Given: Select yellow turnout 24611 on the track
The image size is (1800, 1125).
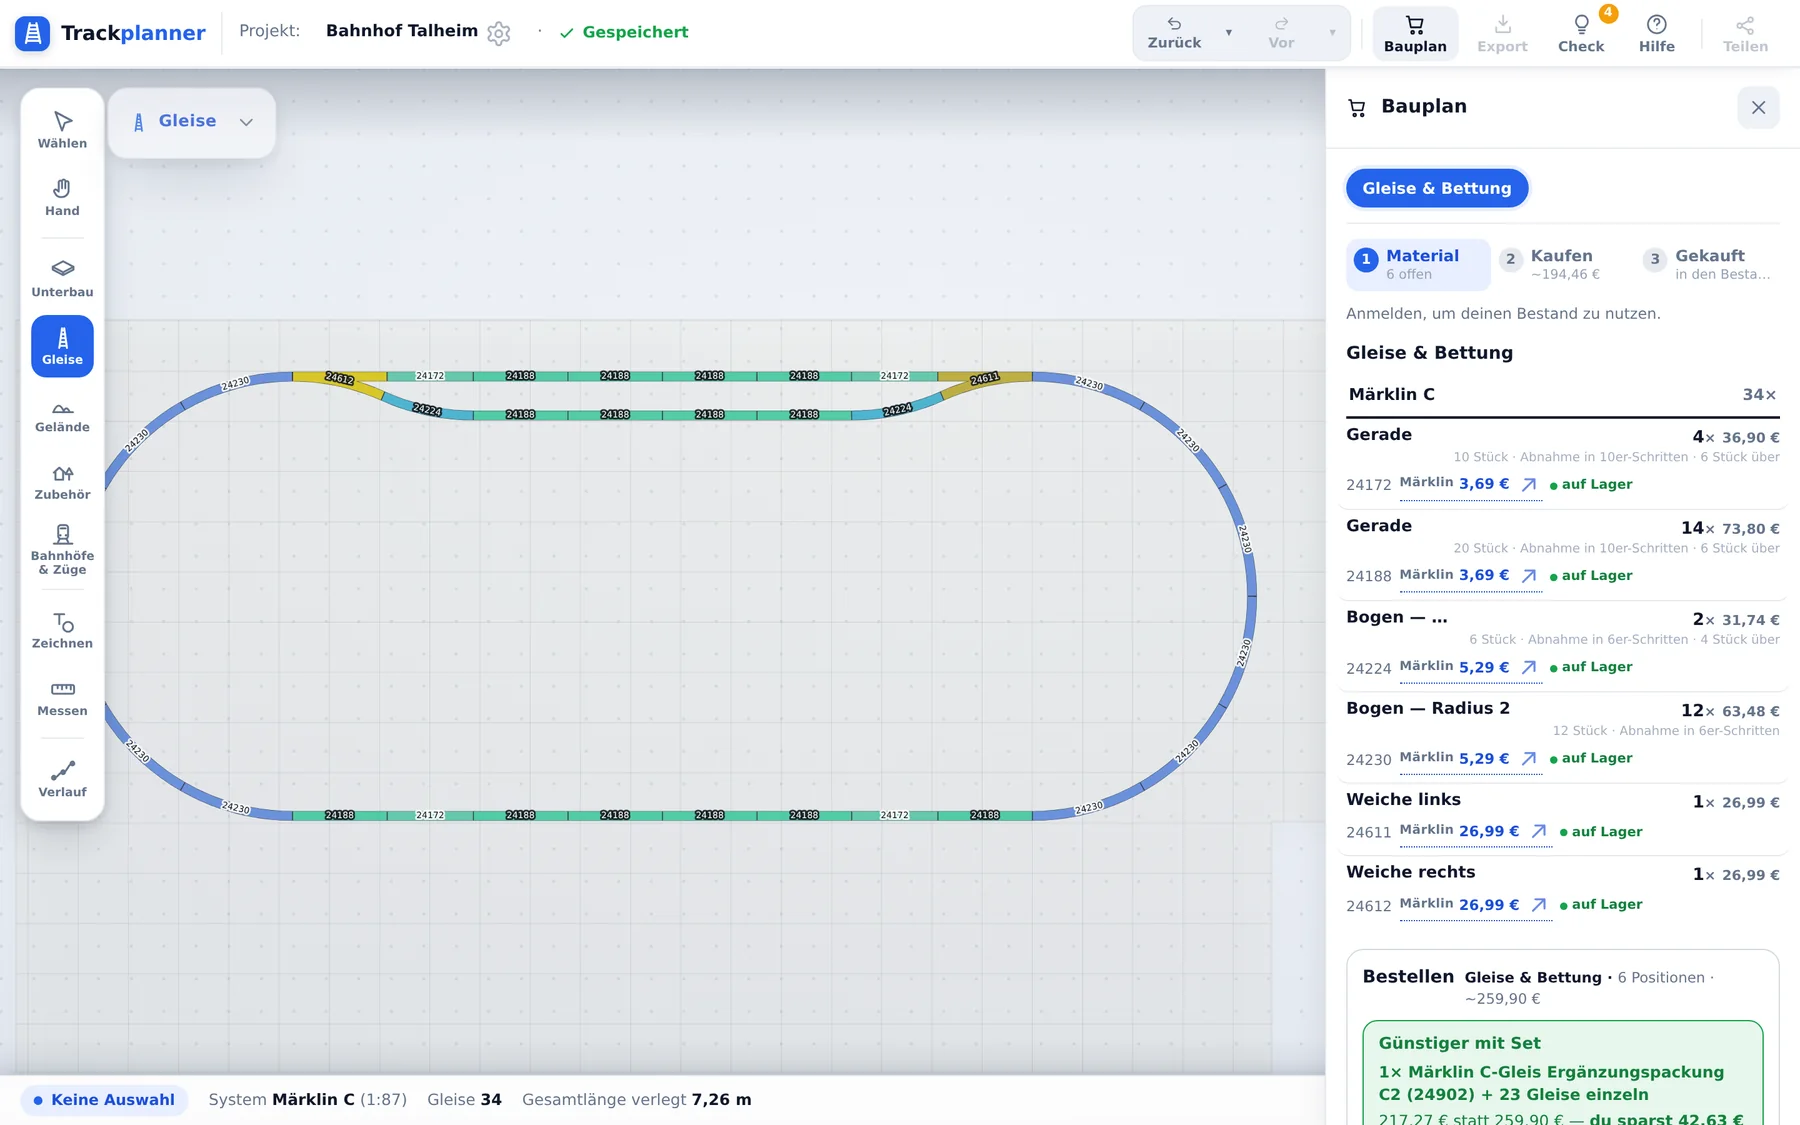Looking at the screenshot, I should point(986,381).
